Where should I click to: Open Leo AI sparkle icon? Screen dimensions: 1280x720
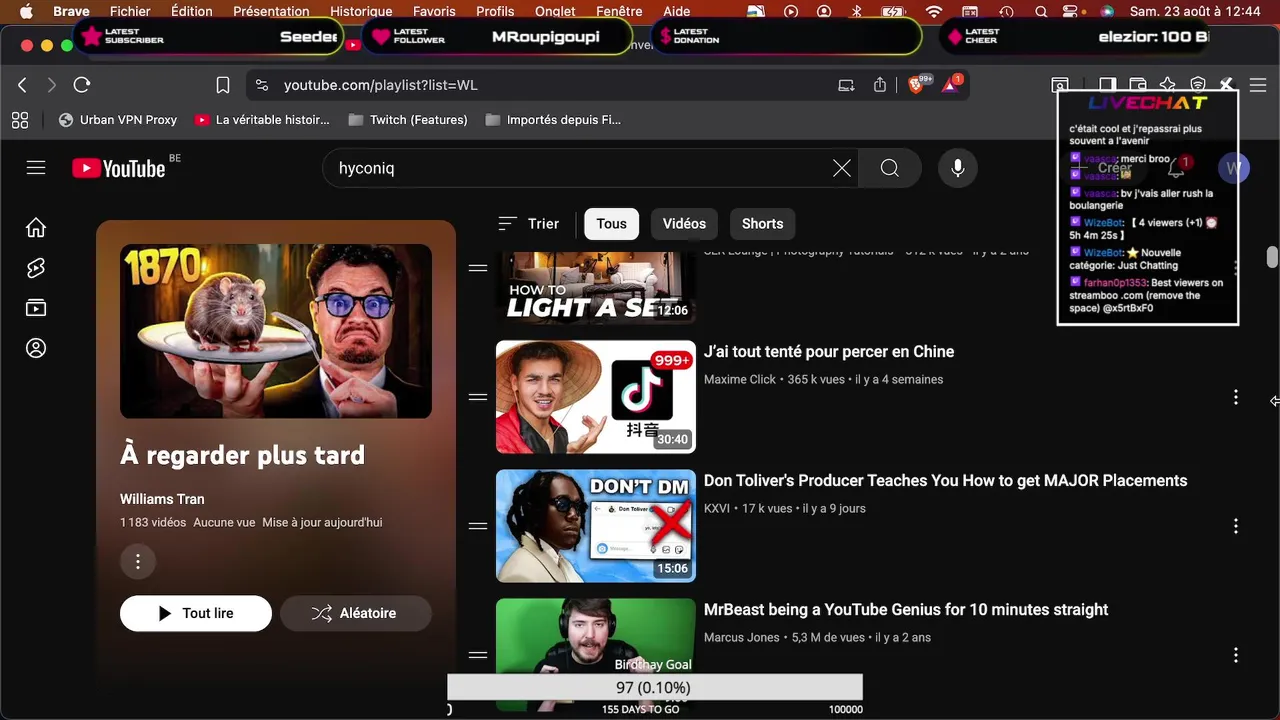[1168, 85]
